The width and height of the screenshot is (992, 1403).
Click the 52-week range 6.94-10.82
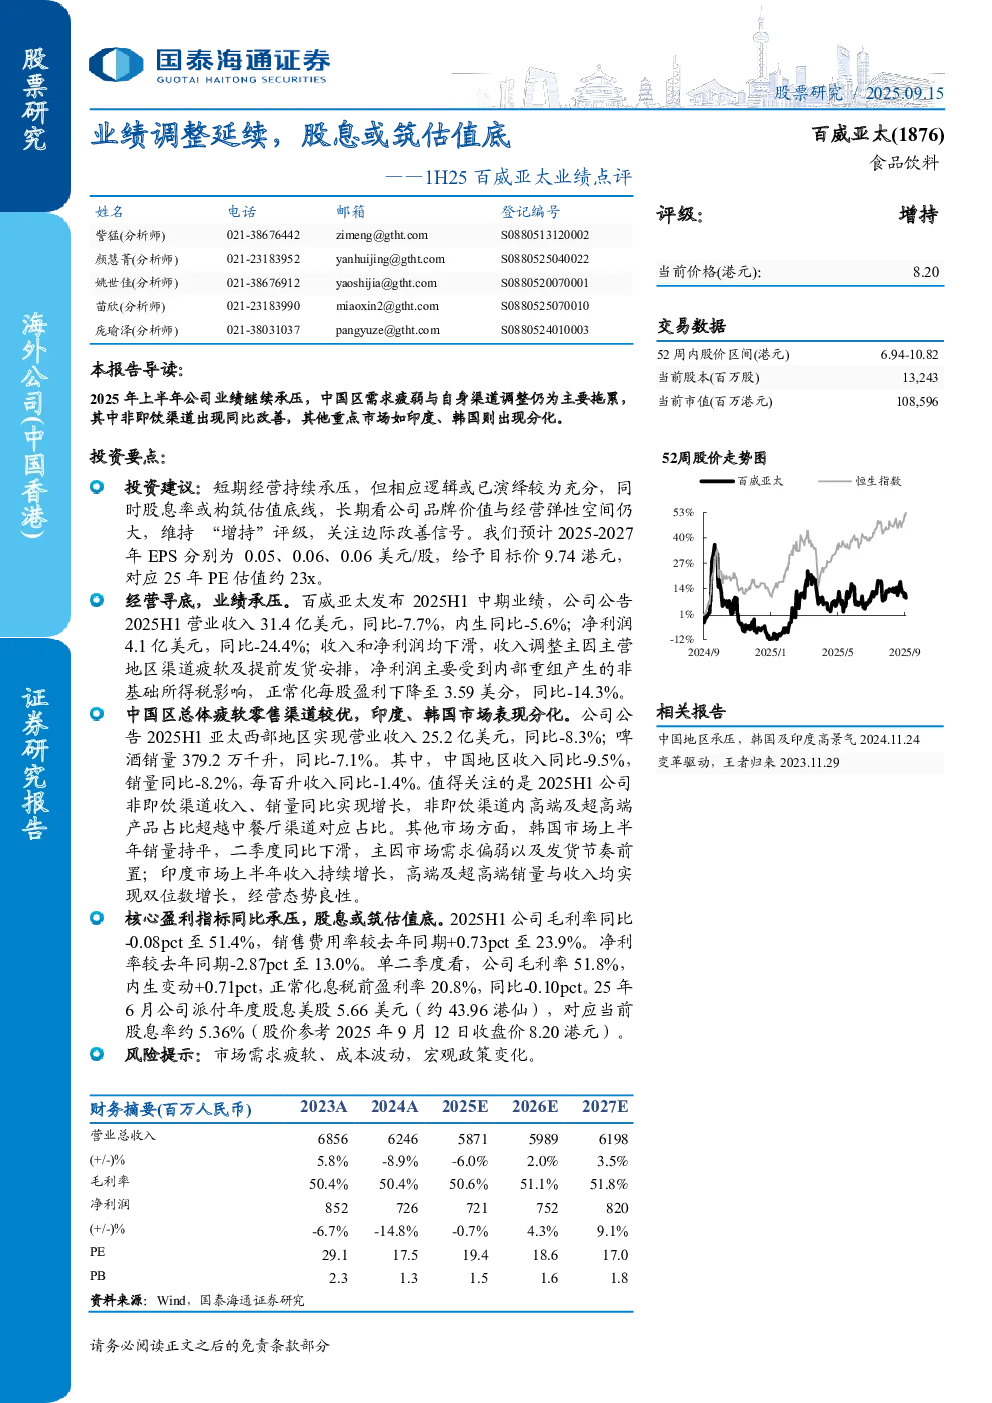(909, 354)
